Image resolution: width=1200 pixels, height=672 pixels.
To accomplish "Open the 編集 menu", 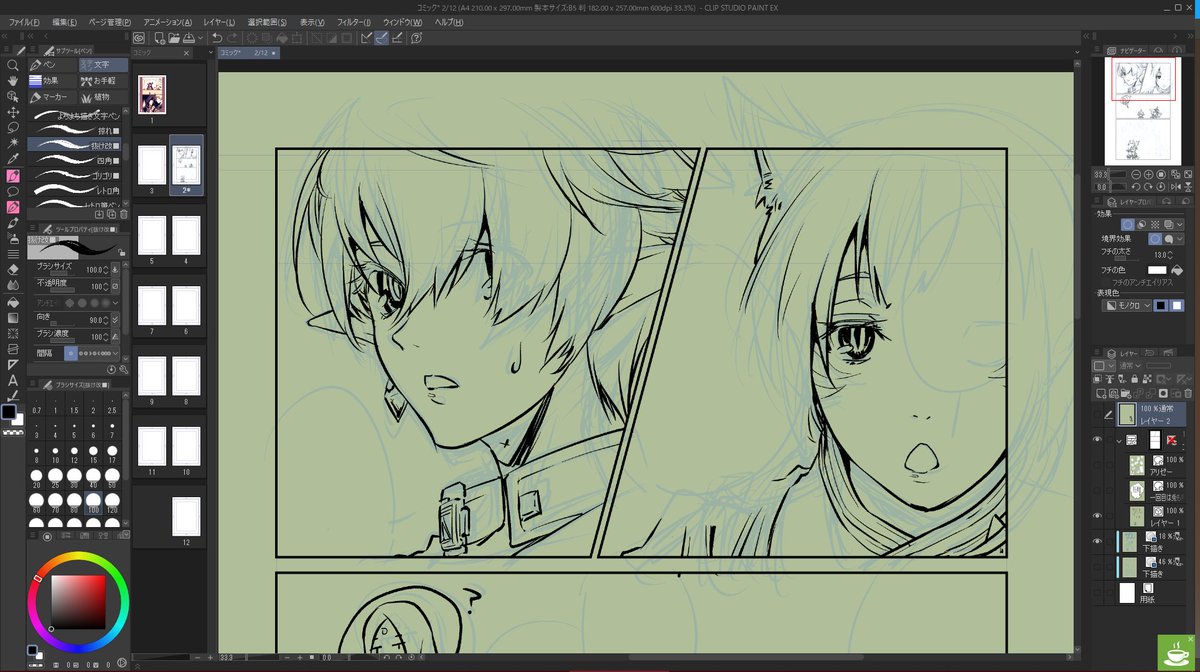I will (x=65, y=22).
